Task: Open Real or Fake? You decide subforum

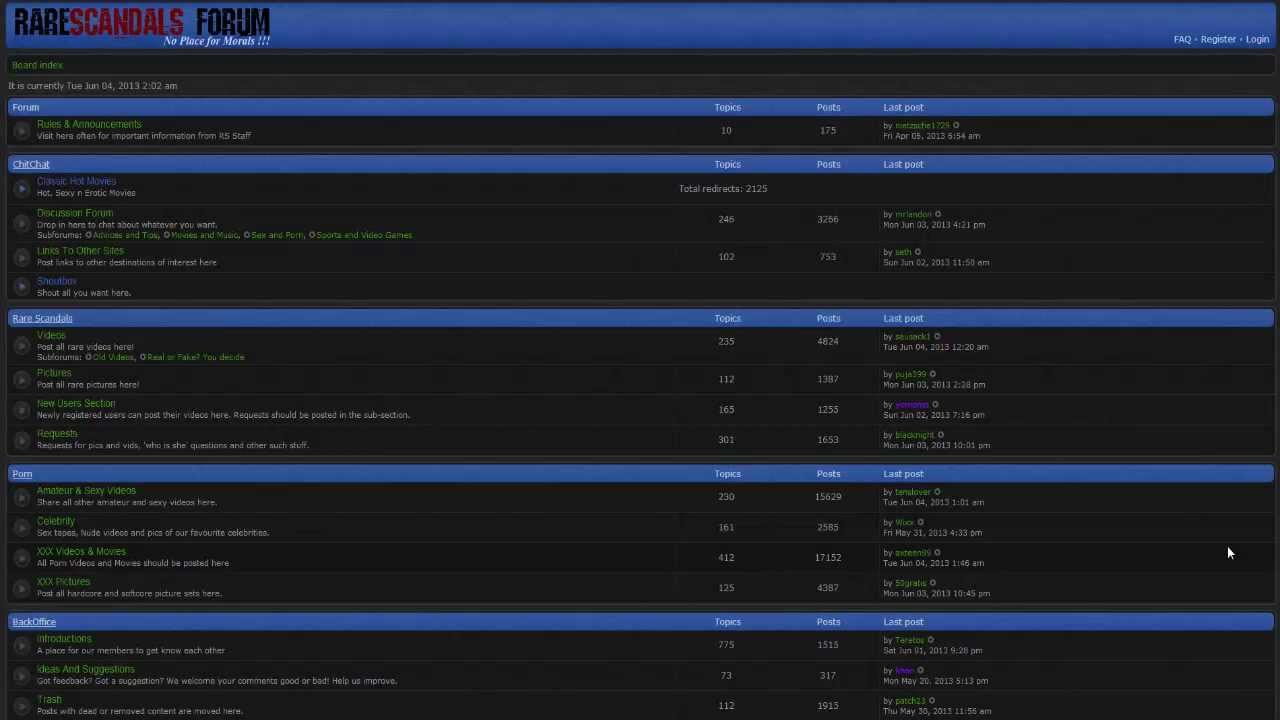Action: tap(196, 357)
